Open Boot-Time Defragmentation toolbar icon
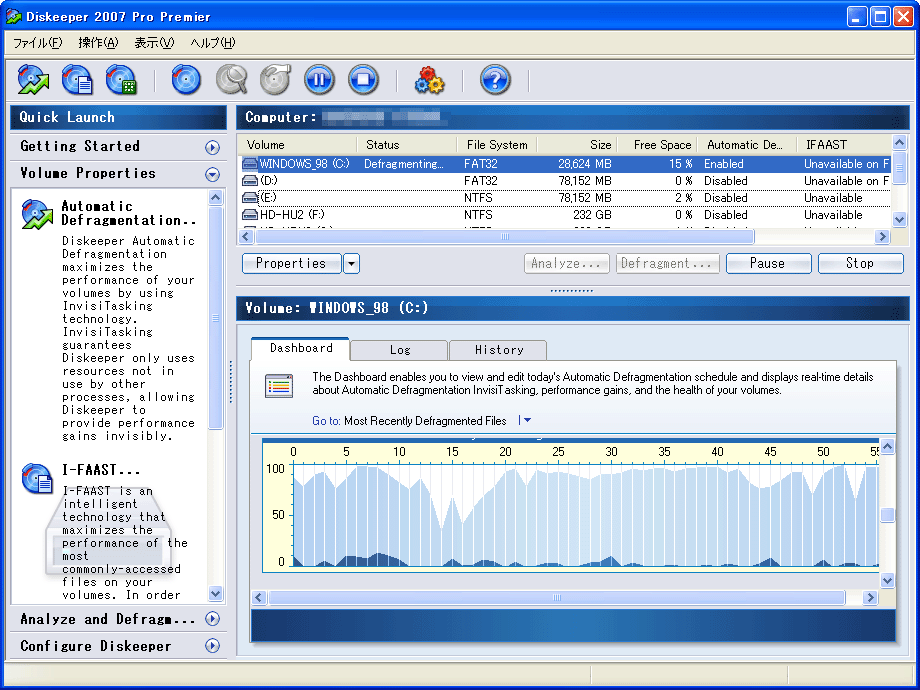The width and height of the screenshot is (920, 690). (x=121, y=79)
